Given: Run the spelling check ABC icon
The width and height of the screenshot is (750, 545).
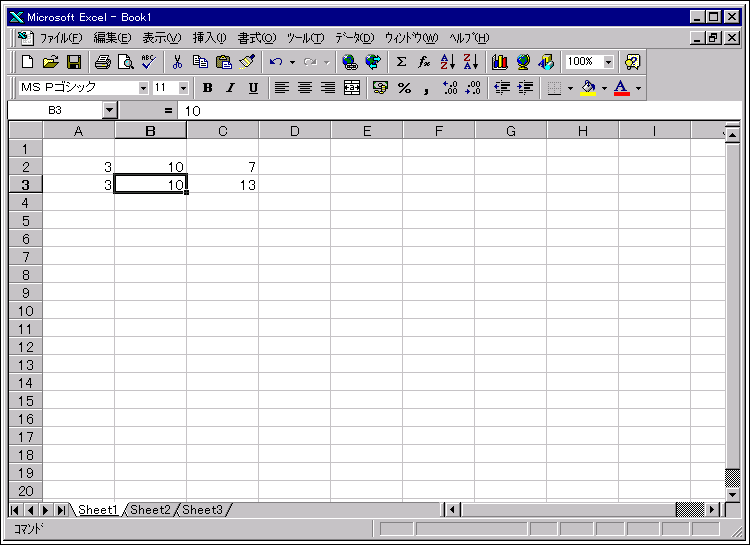Looking at the screenshot, I should tap(149, 62).
